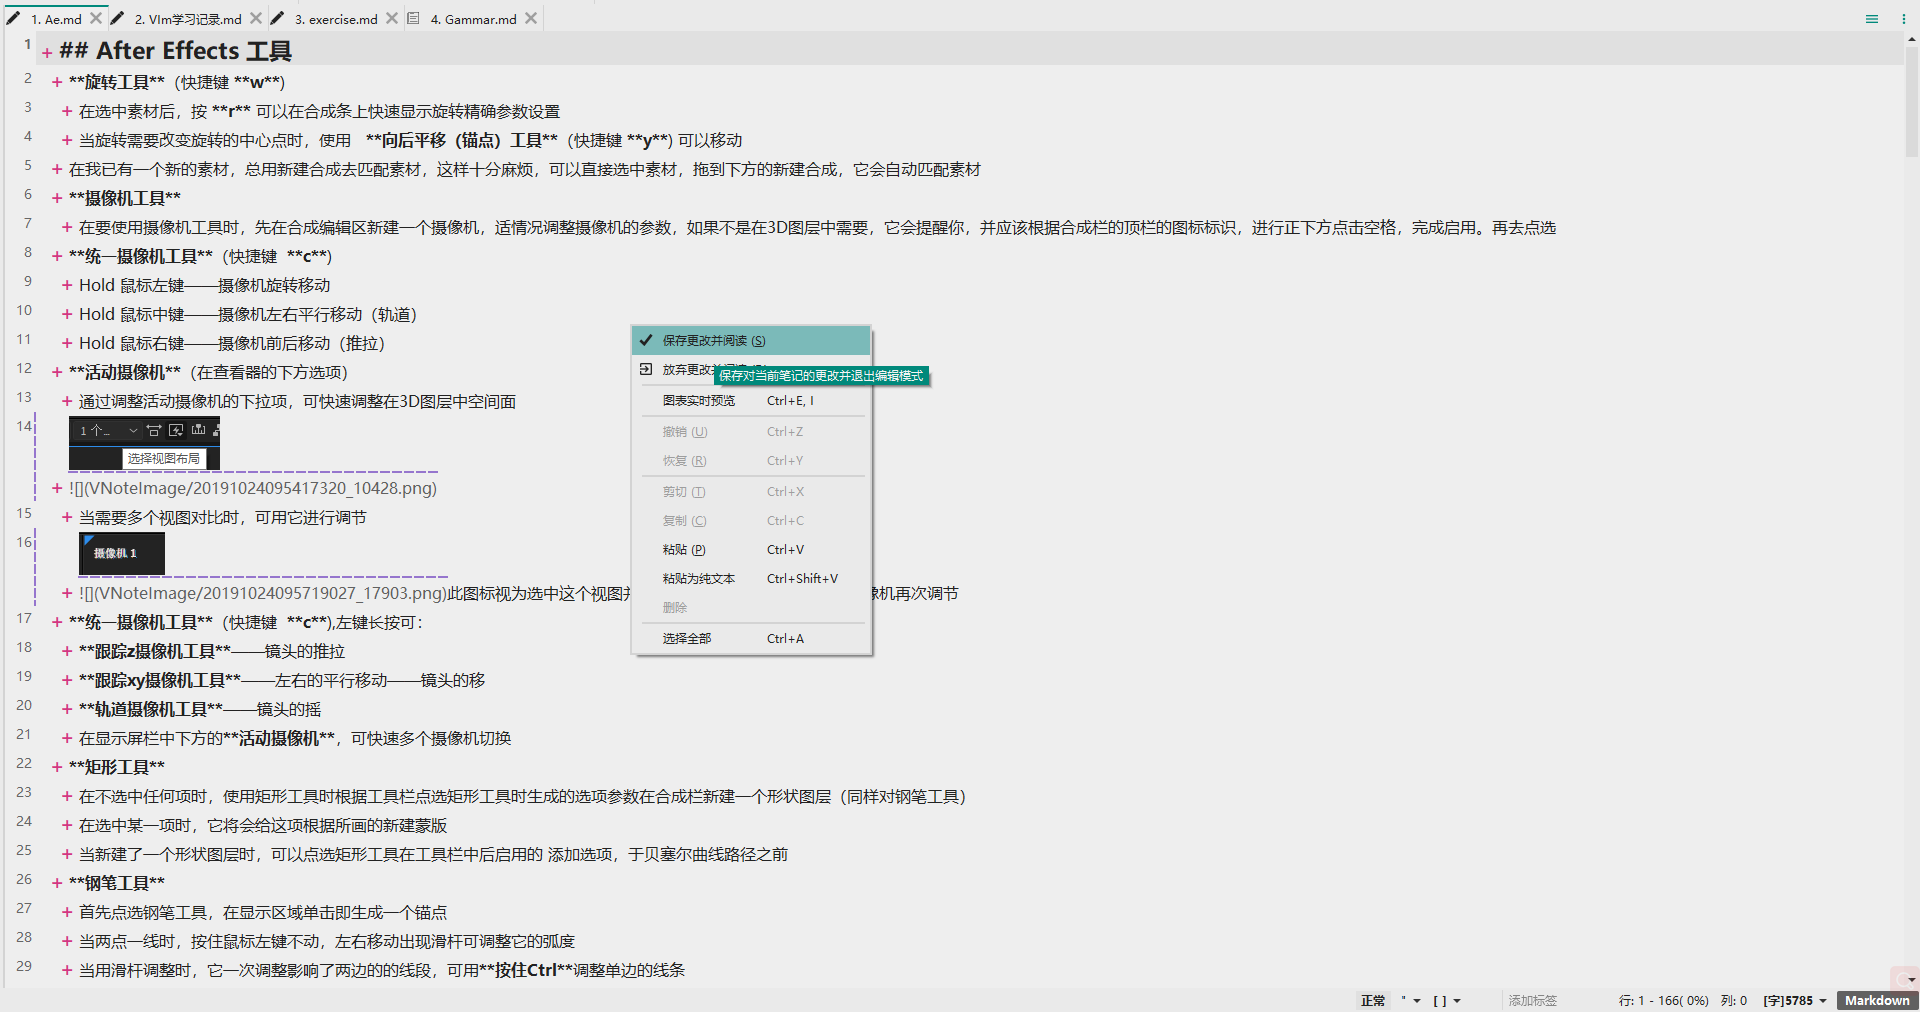Click the 正常 Vim mode indicator in the status bar
This screenshot has height=1012, width=1920.
(x=1373, y=1000)
